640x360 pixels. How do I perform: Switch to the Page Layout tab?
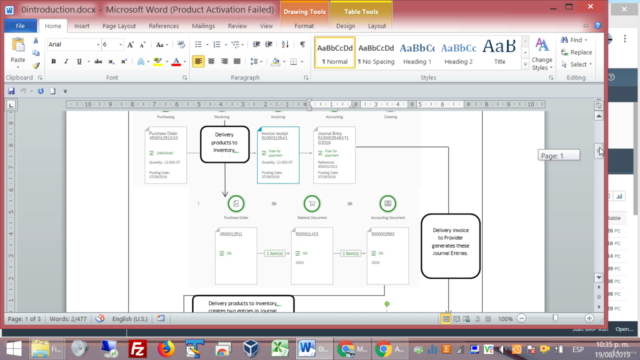point(119,26)
